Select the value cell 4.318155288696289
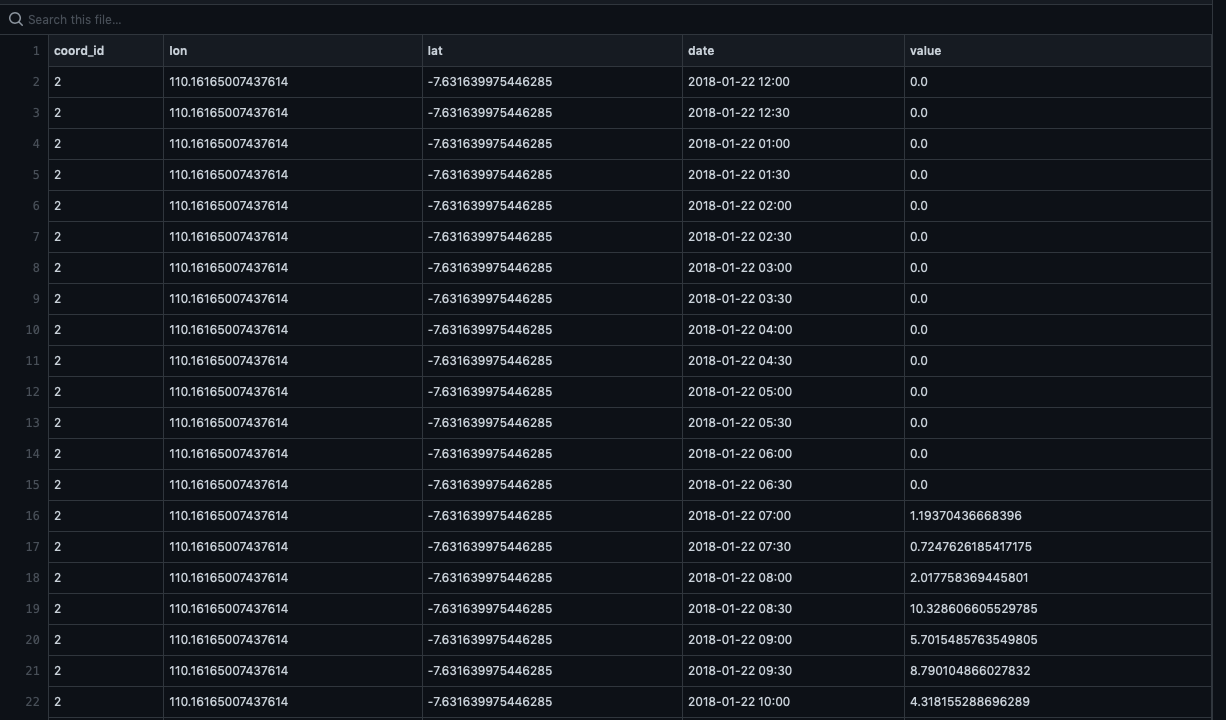The height and width of the screenshot is (720, 1226). click(x=969, y=702)
